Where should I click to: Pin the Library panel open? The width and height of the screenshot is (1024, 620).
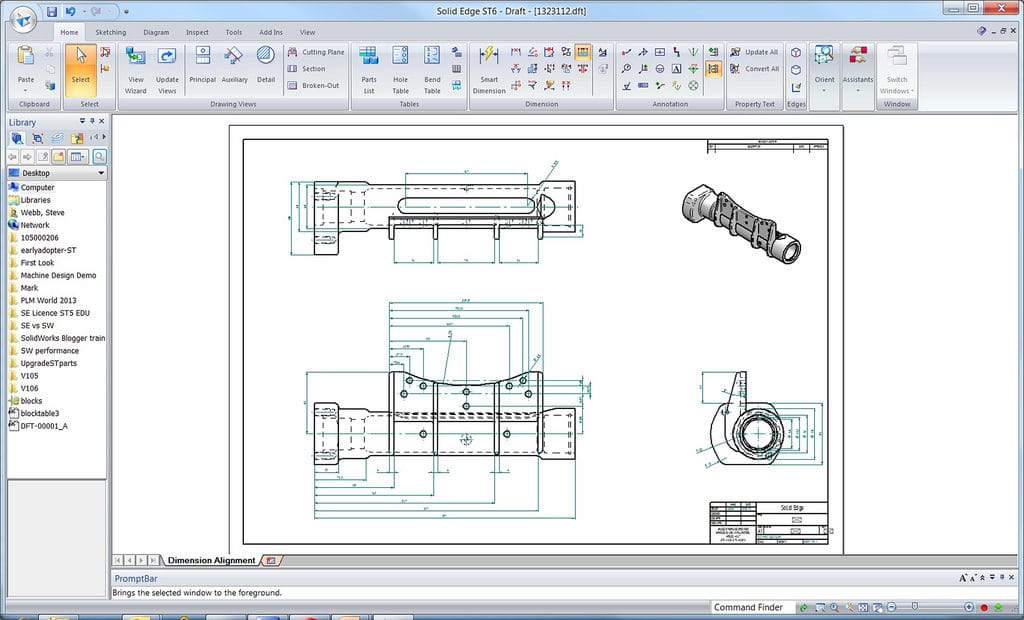click(92, 121)
